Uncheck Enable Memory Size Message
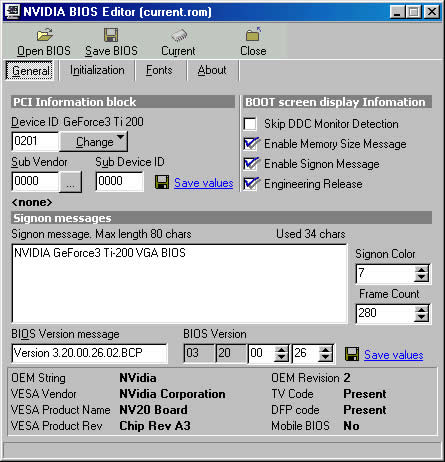Screen dimensions: 445x462 pyautogui.click(x=250, y=144)
